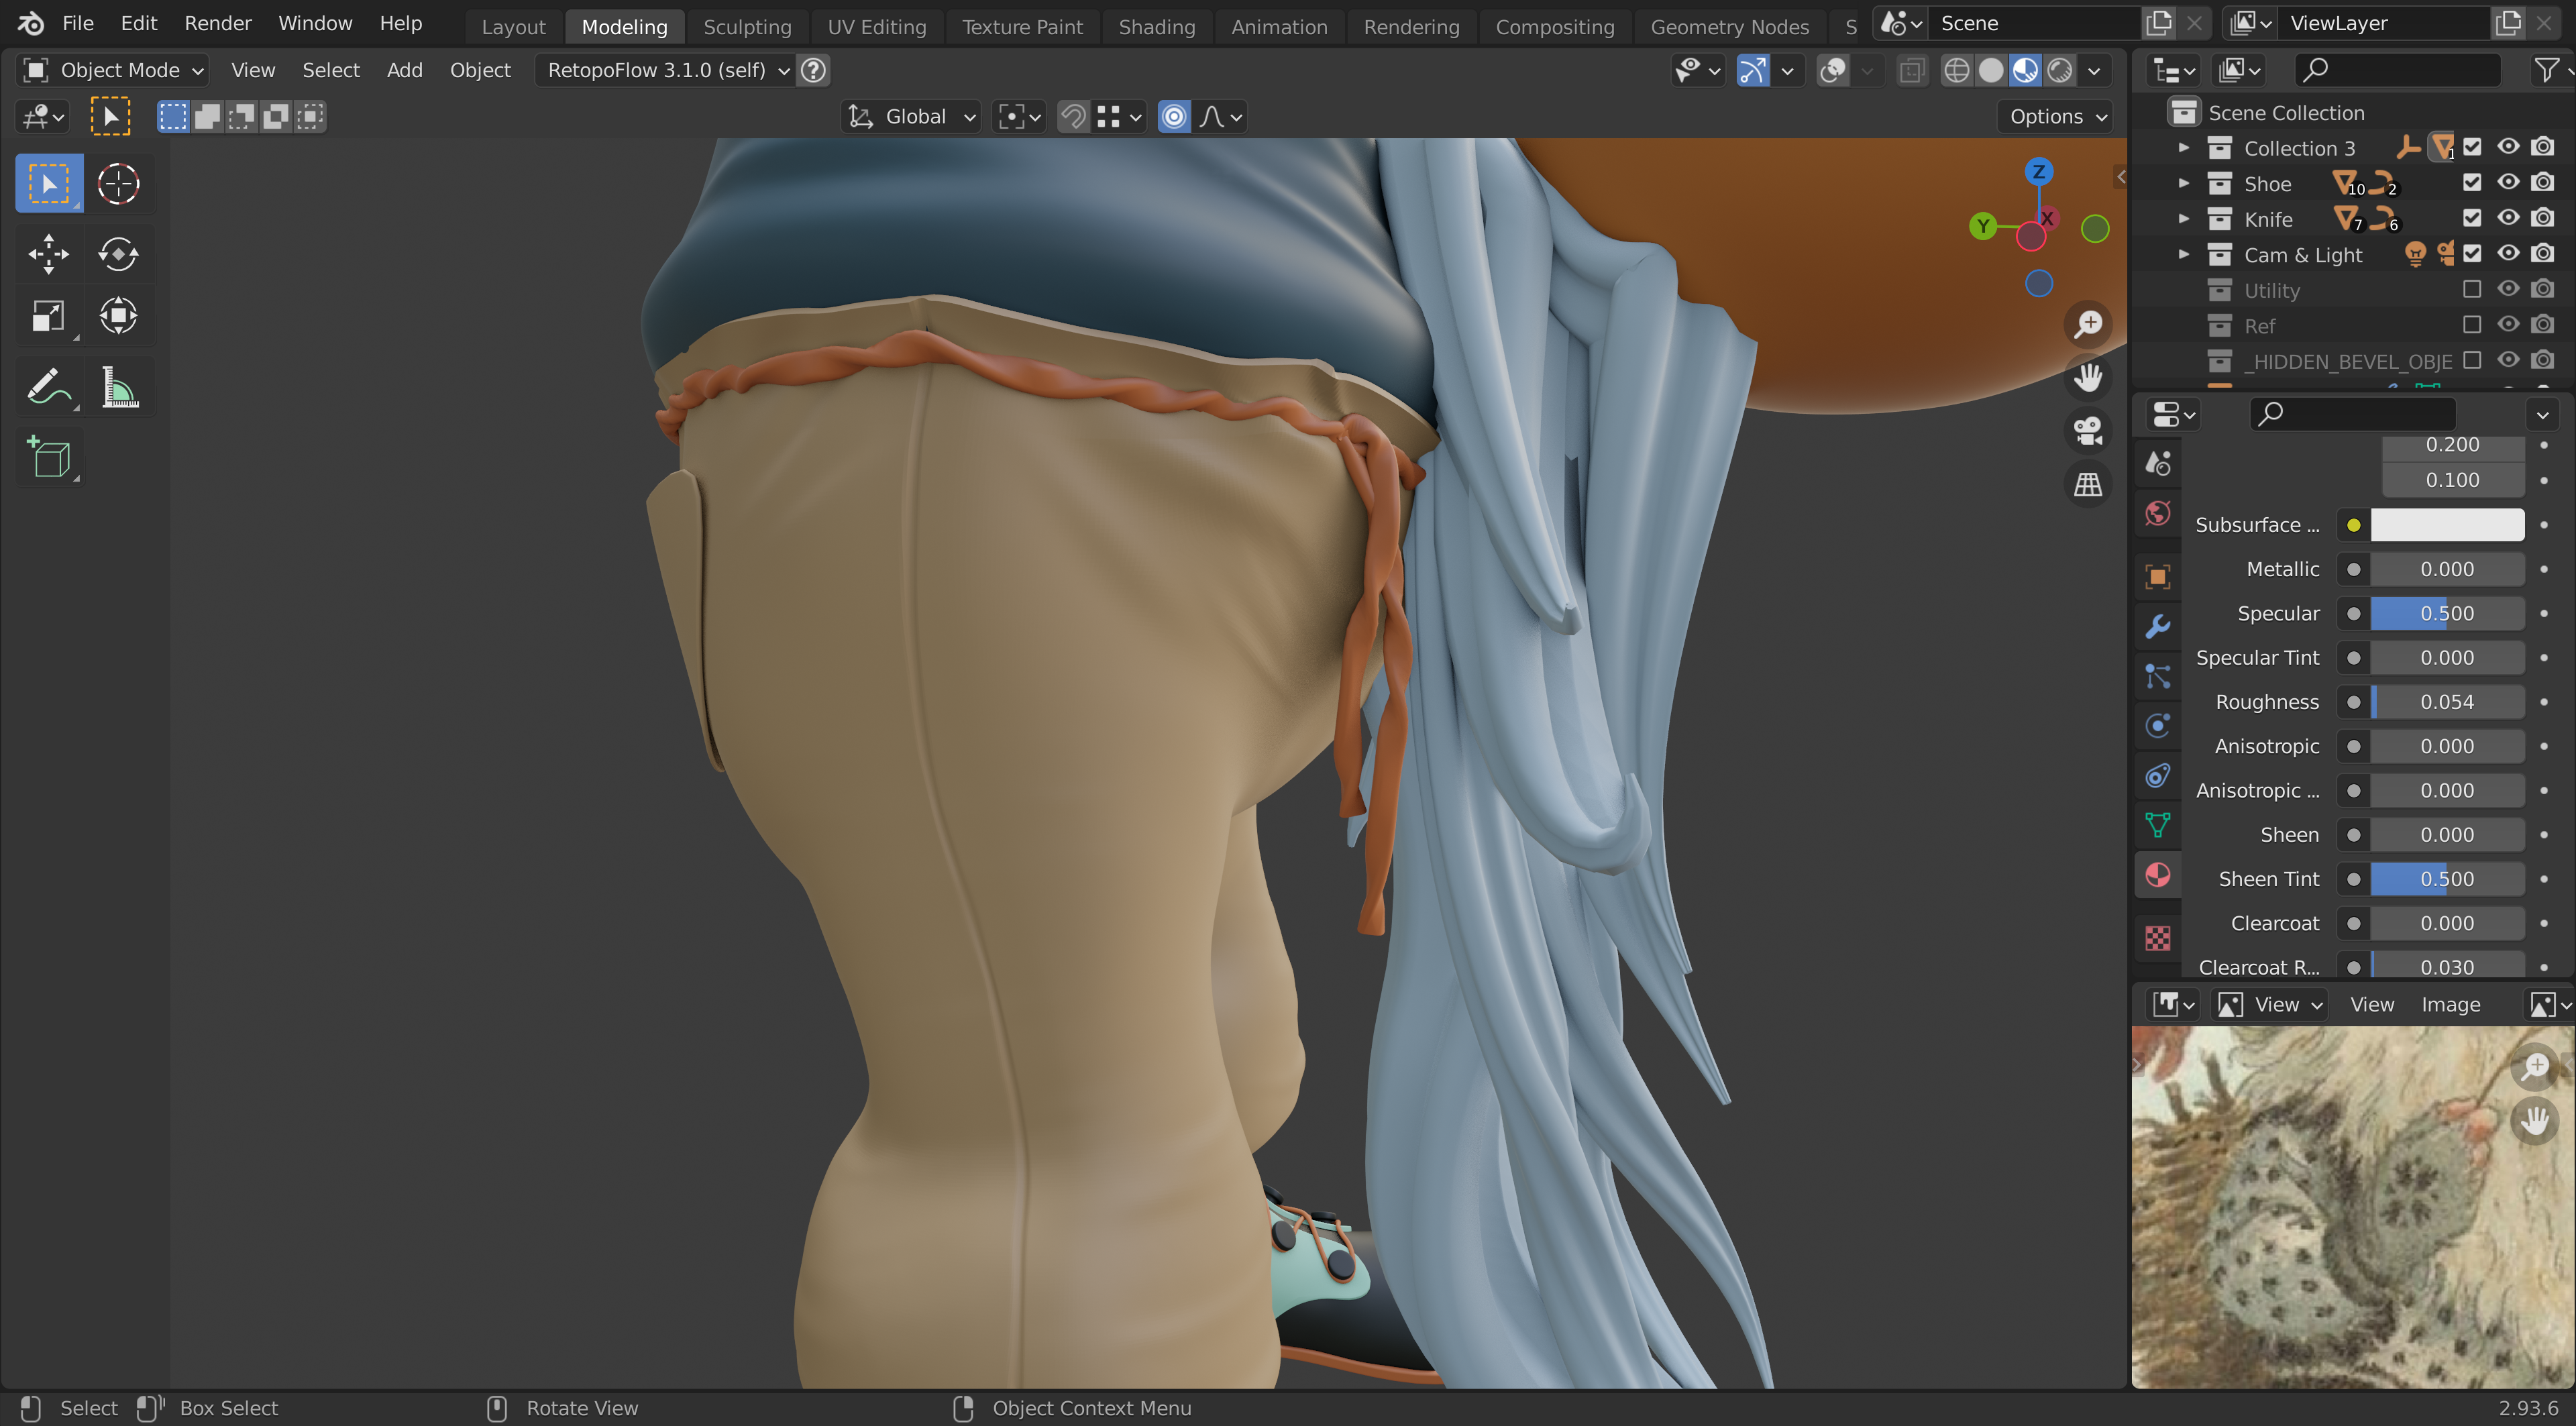Select the Rotate tool
This screenshot has height=1426, width=2576.
pos(118,253)
